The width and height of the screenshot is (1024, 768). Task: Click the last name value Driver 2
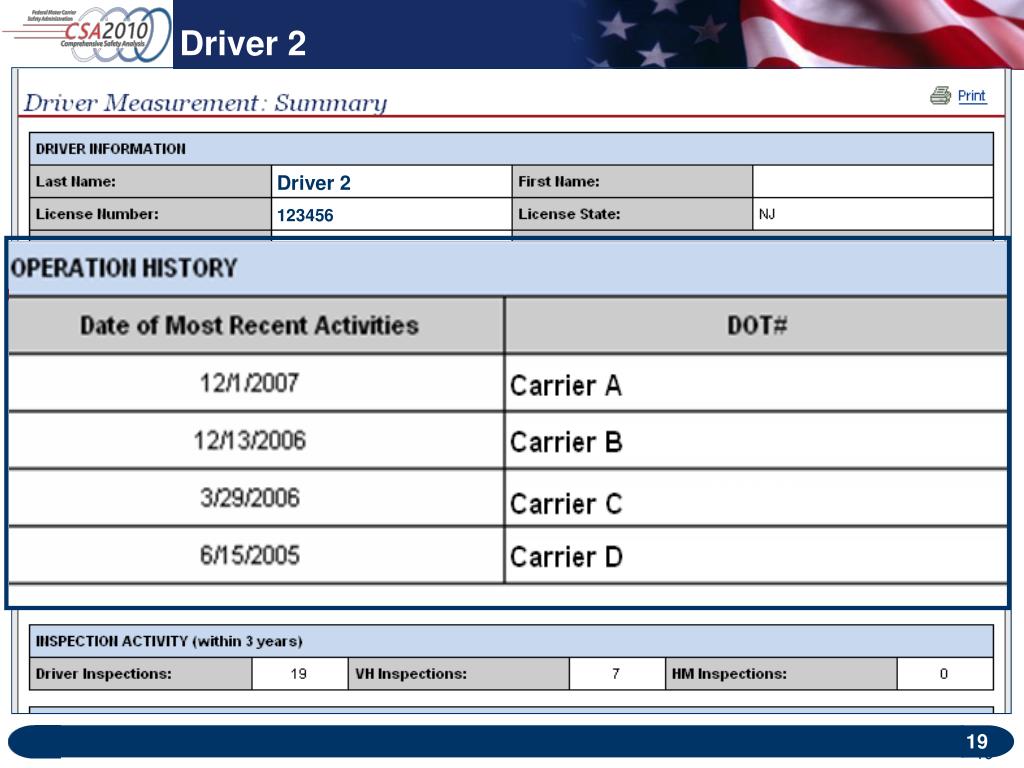point(313,183)
